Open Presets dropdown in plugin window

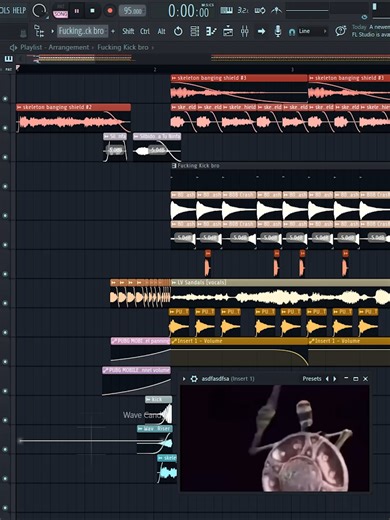pyautogui.click(x=312, y=379)
